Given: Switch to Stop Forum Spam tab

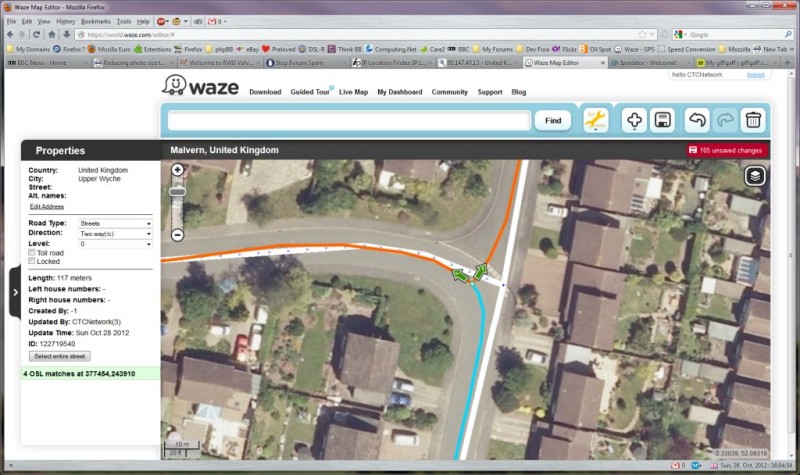Looking at the screenshot, I should tap(304, 63).
